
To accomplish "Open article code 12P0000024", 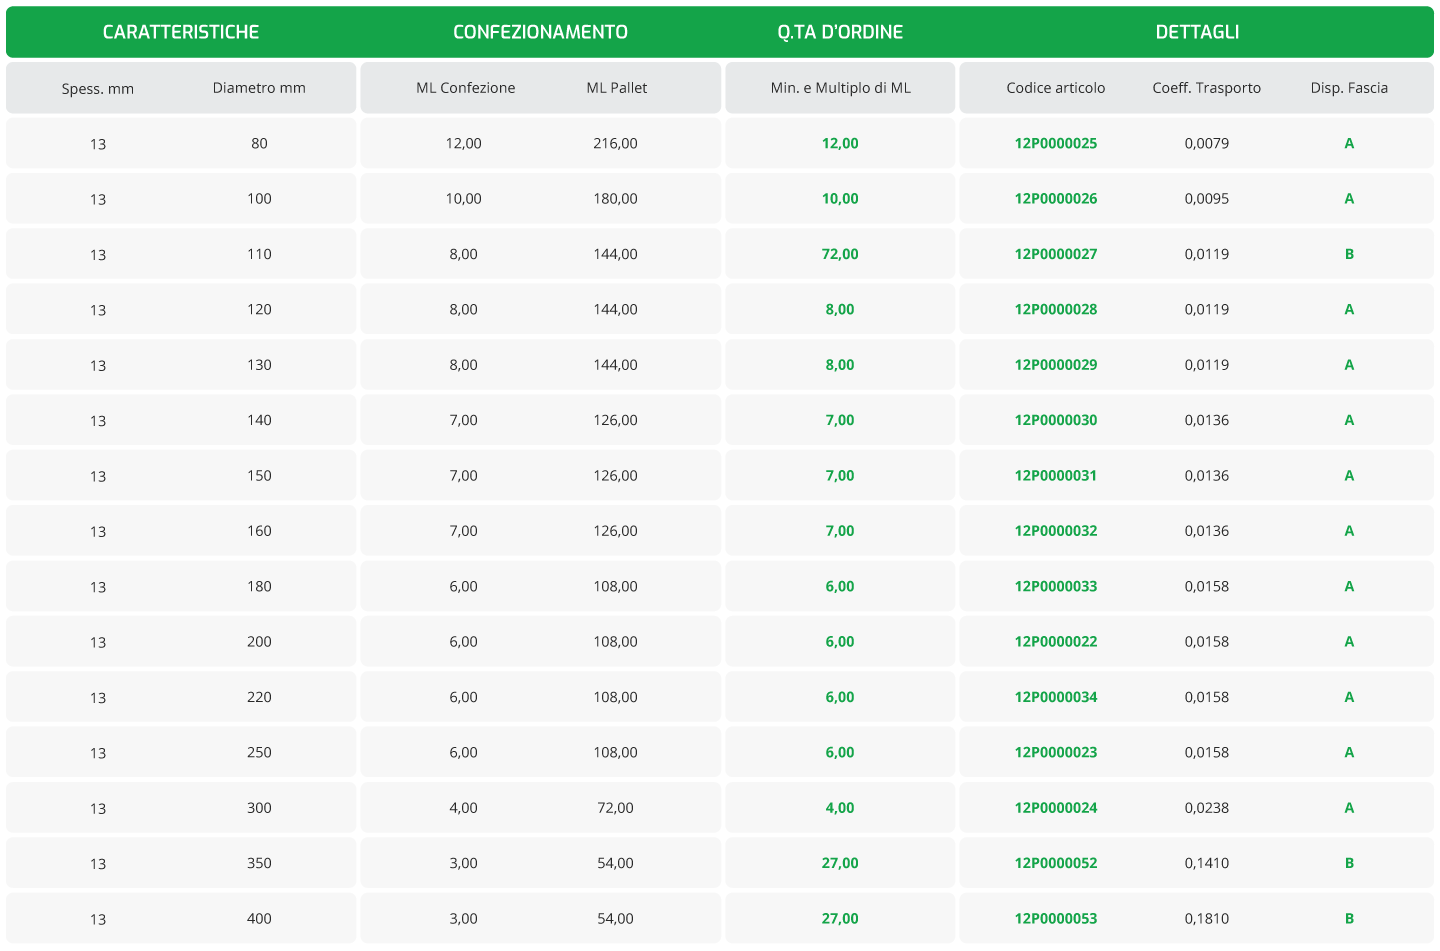I will pyautogui.click(x=1056, y=808).
